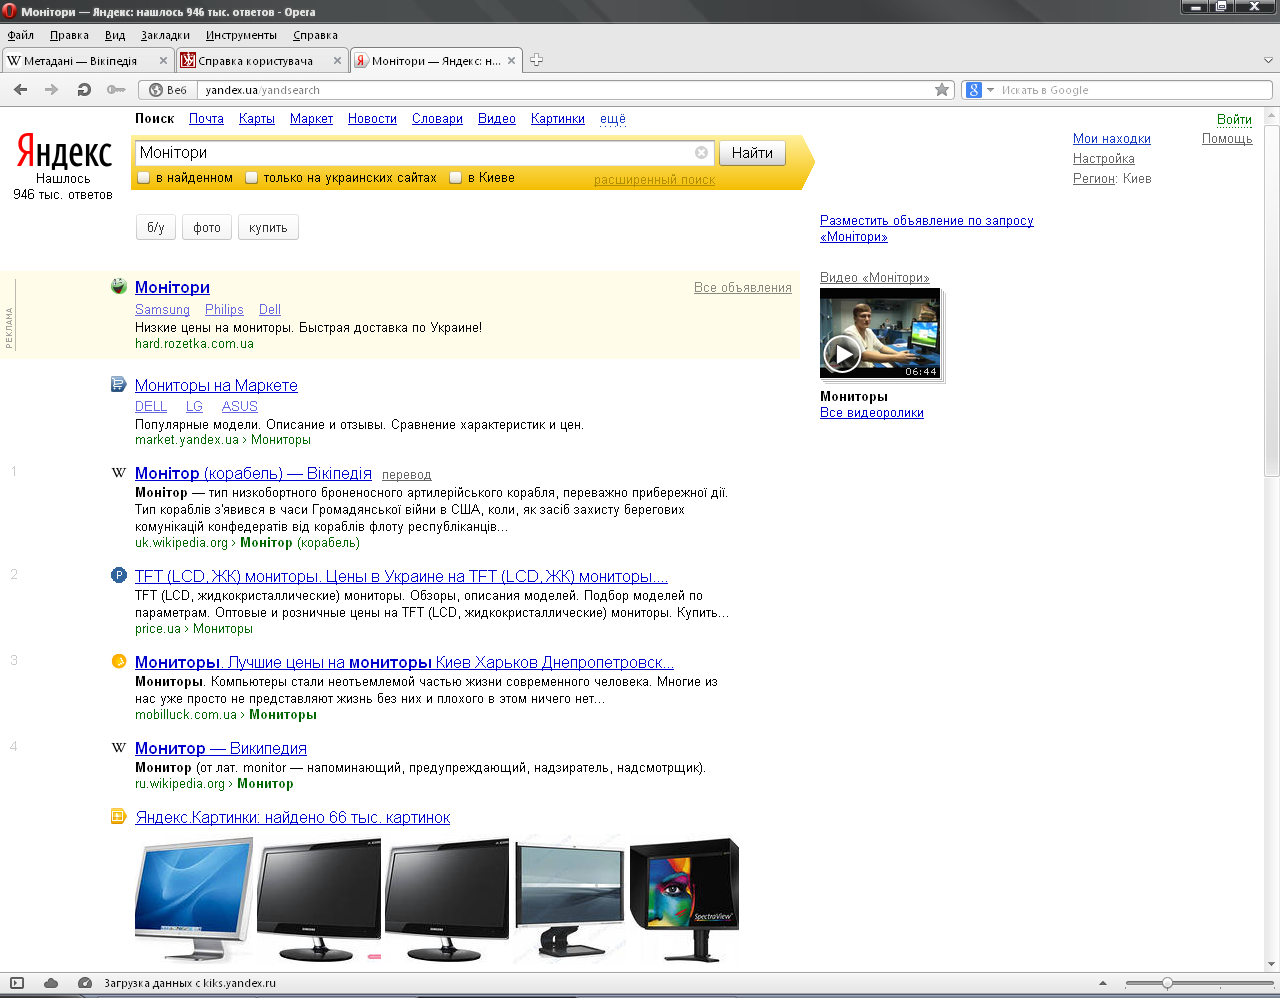The width and height of the screenshot is (1280, 998).
Task: Click the Opera logo in title bar
Action: pos(9,11)
